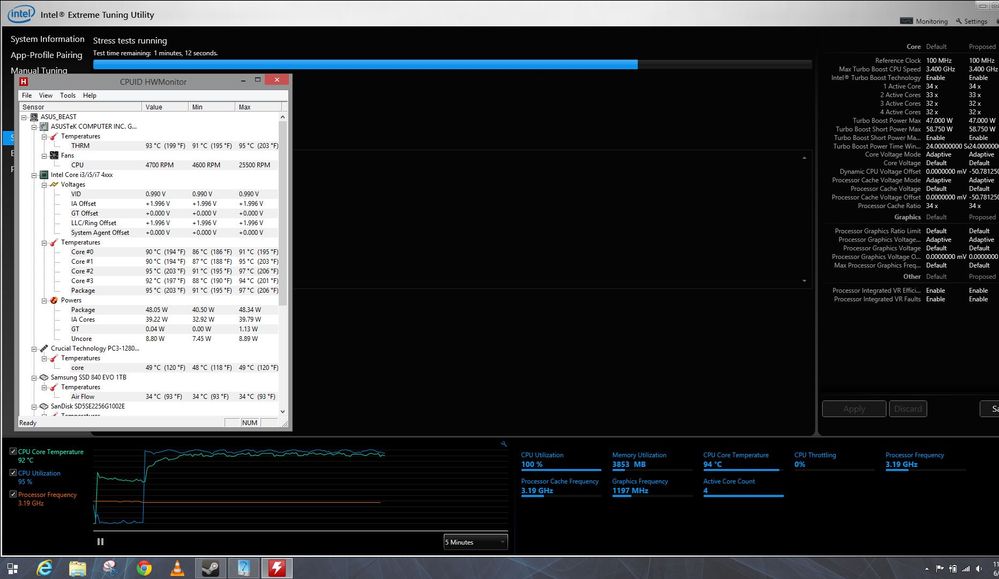Click the Intel XTU lightning taskbar icon
Image resolution: width=999 pixels, height=579 pixels.
point(277,568)
